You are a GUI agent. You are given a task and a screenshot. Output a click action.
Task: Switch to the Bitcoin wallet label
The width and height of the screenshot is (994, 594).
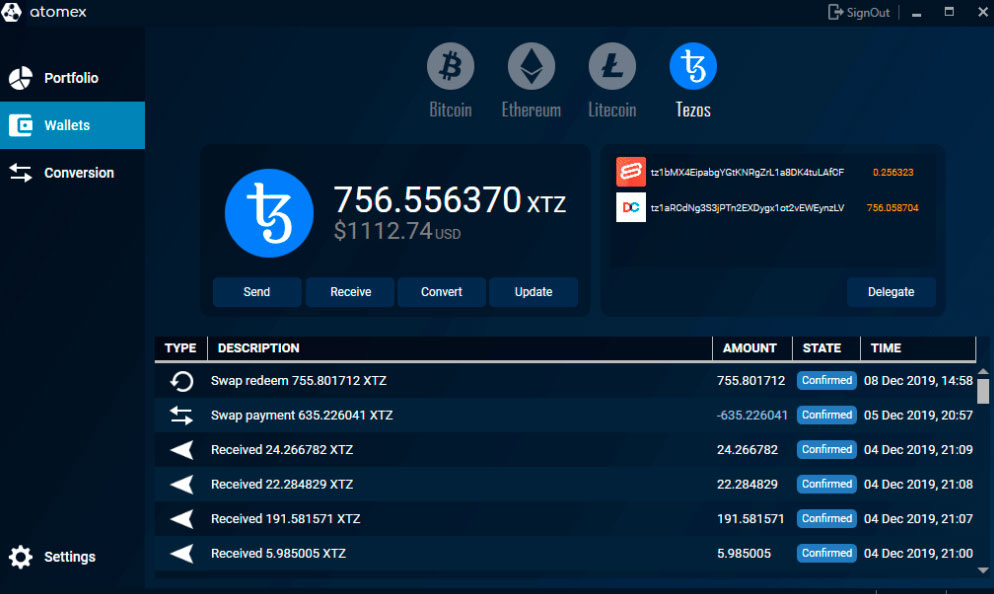click(x=450, y=110)
